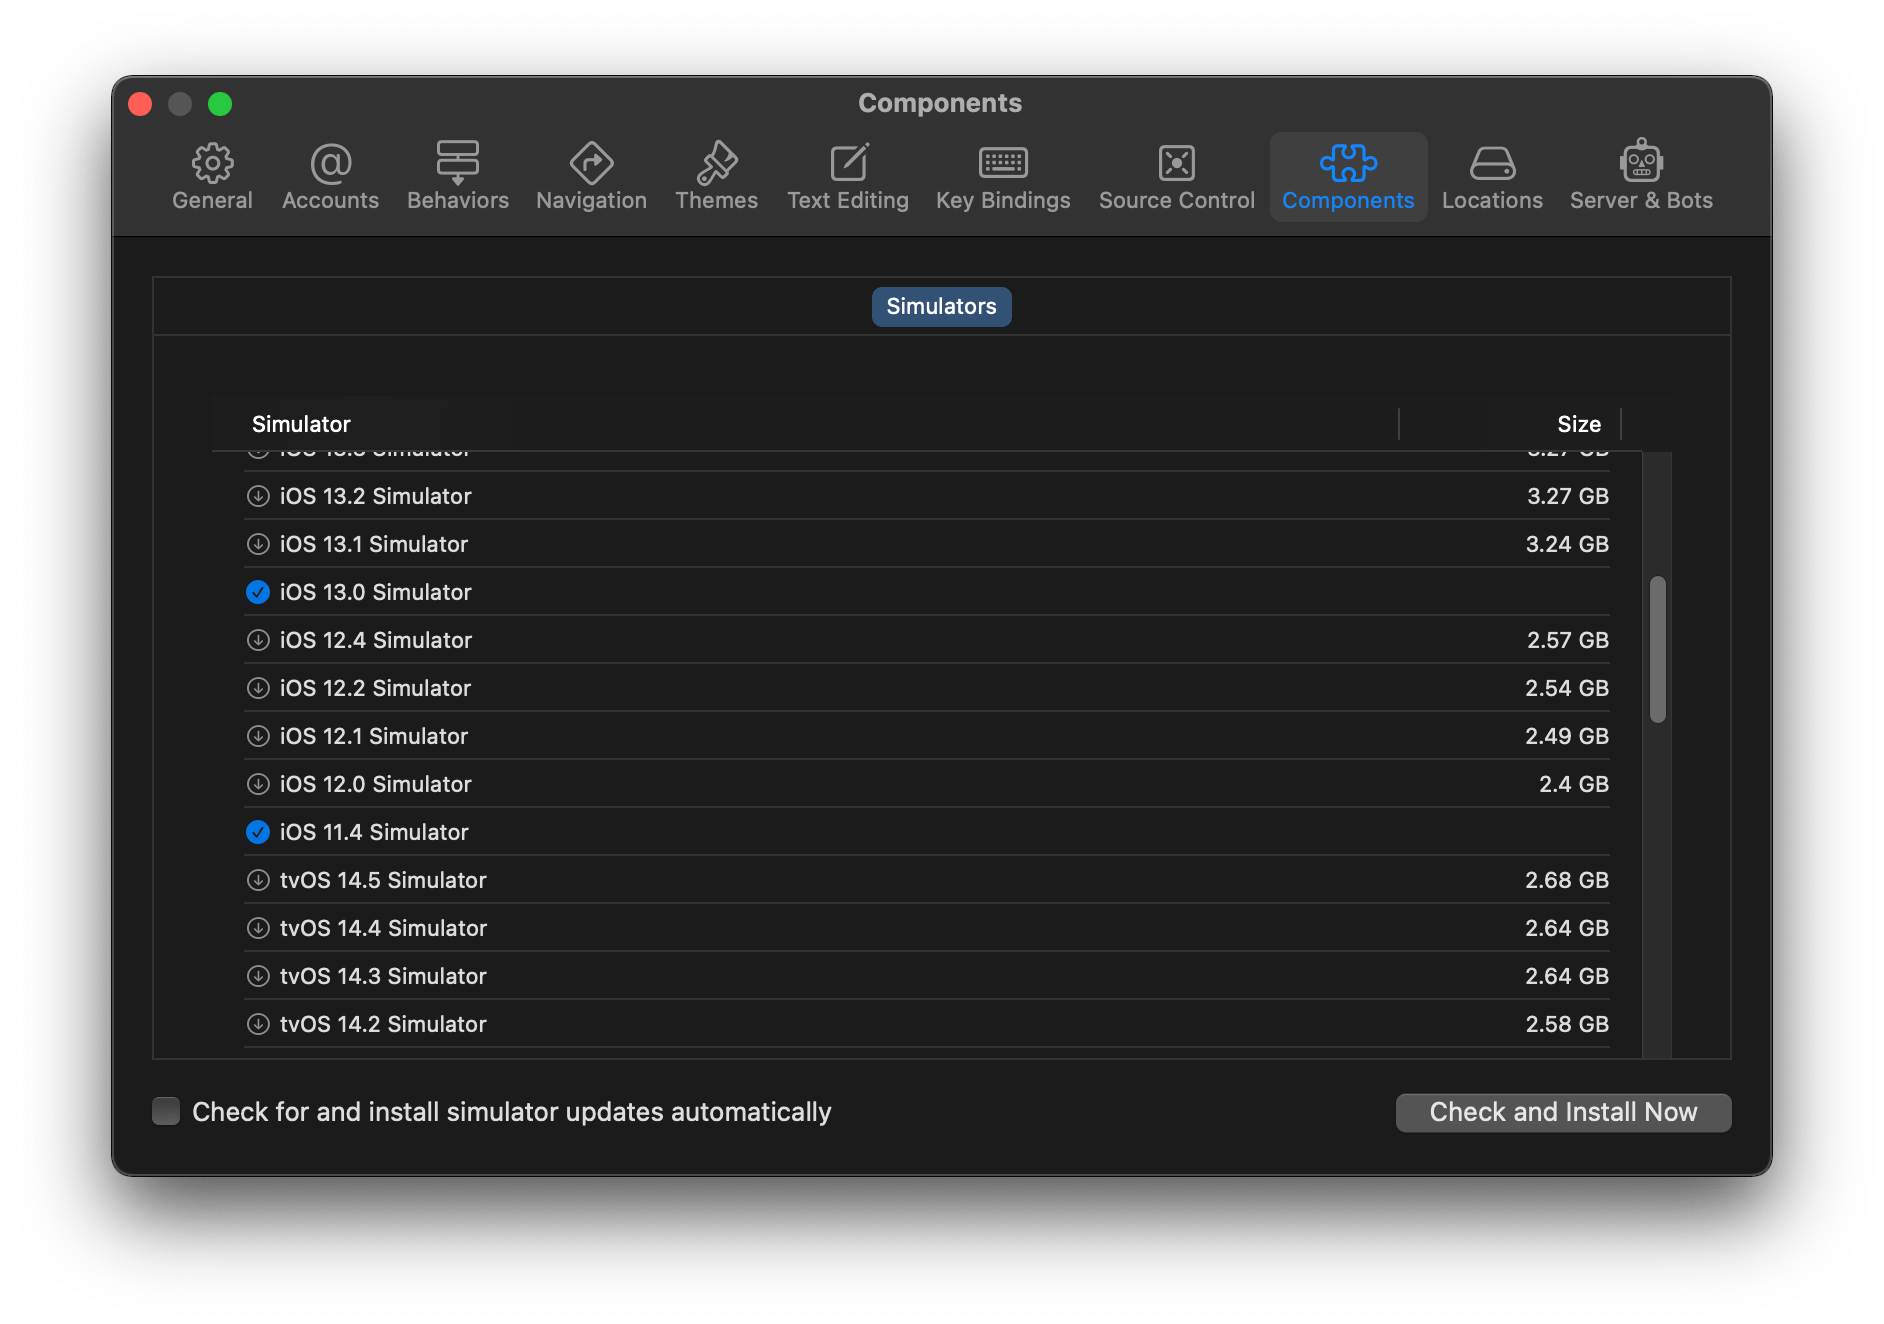This screenshot has height=1324, width=1884.
Task: Sort by the Simulator column header
Action: coord(301,424)
